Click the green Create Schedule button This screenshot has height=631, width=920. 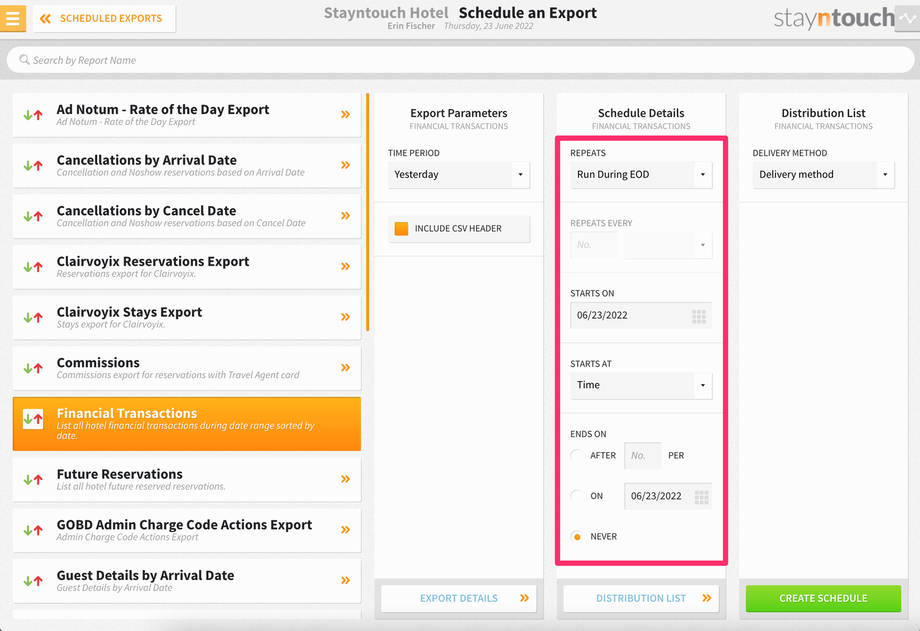tap(823, 598)
